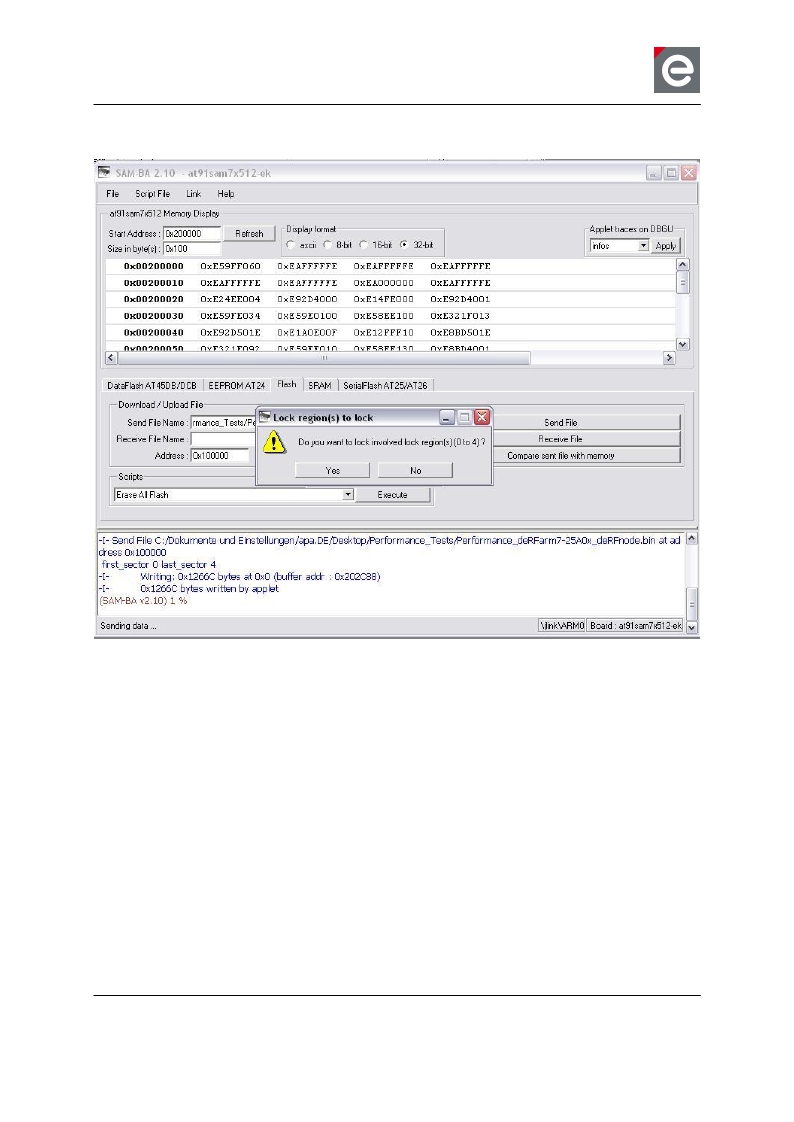
Task: Switch to the EEPROM AT24 tab
Action: click(x=237, y=385)
